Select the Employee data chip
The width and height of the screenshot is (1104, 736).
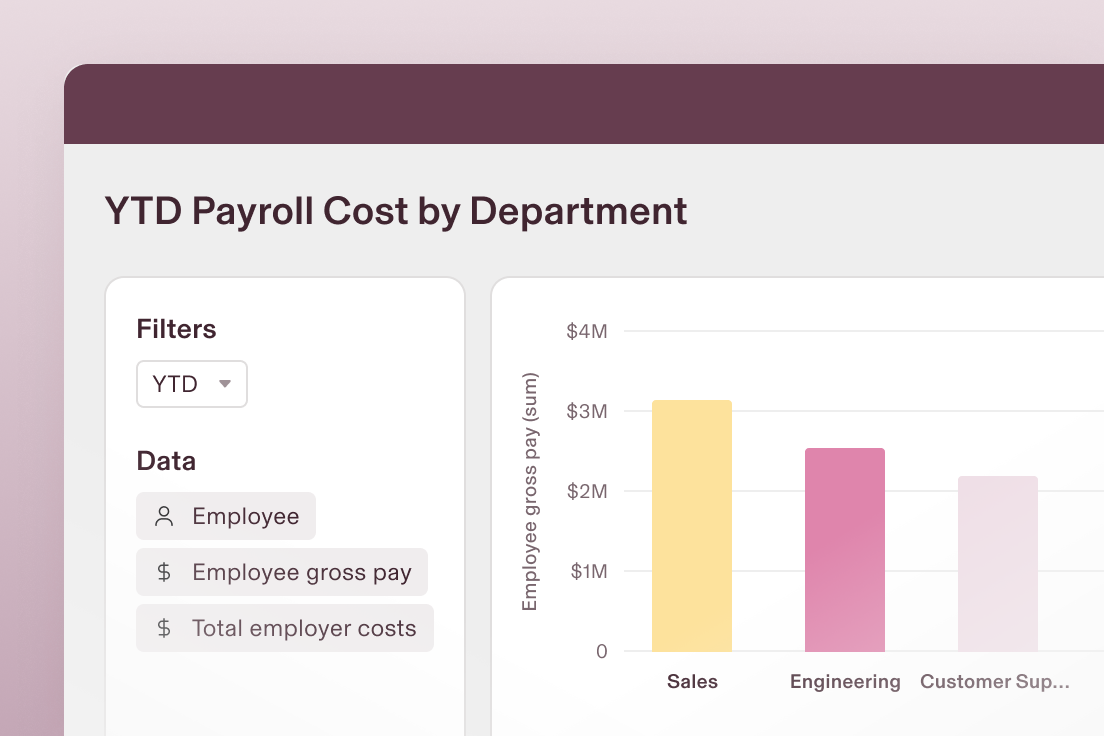pyautogui.click(x=226, y=516)
